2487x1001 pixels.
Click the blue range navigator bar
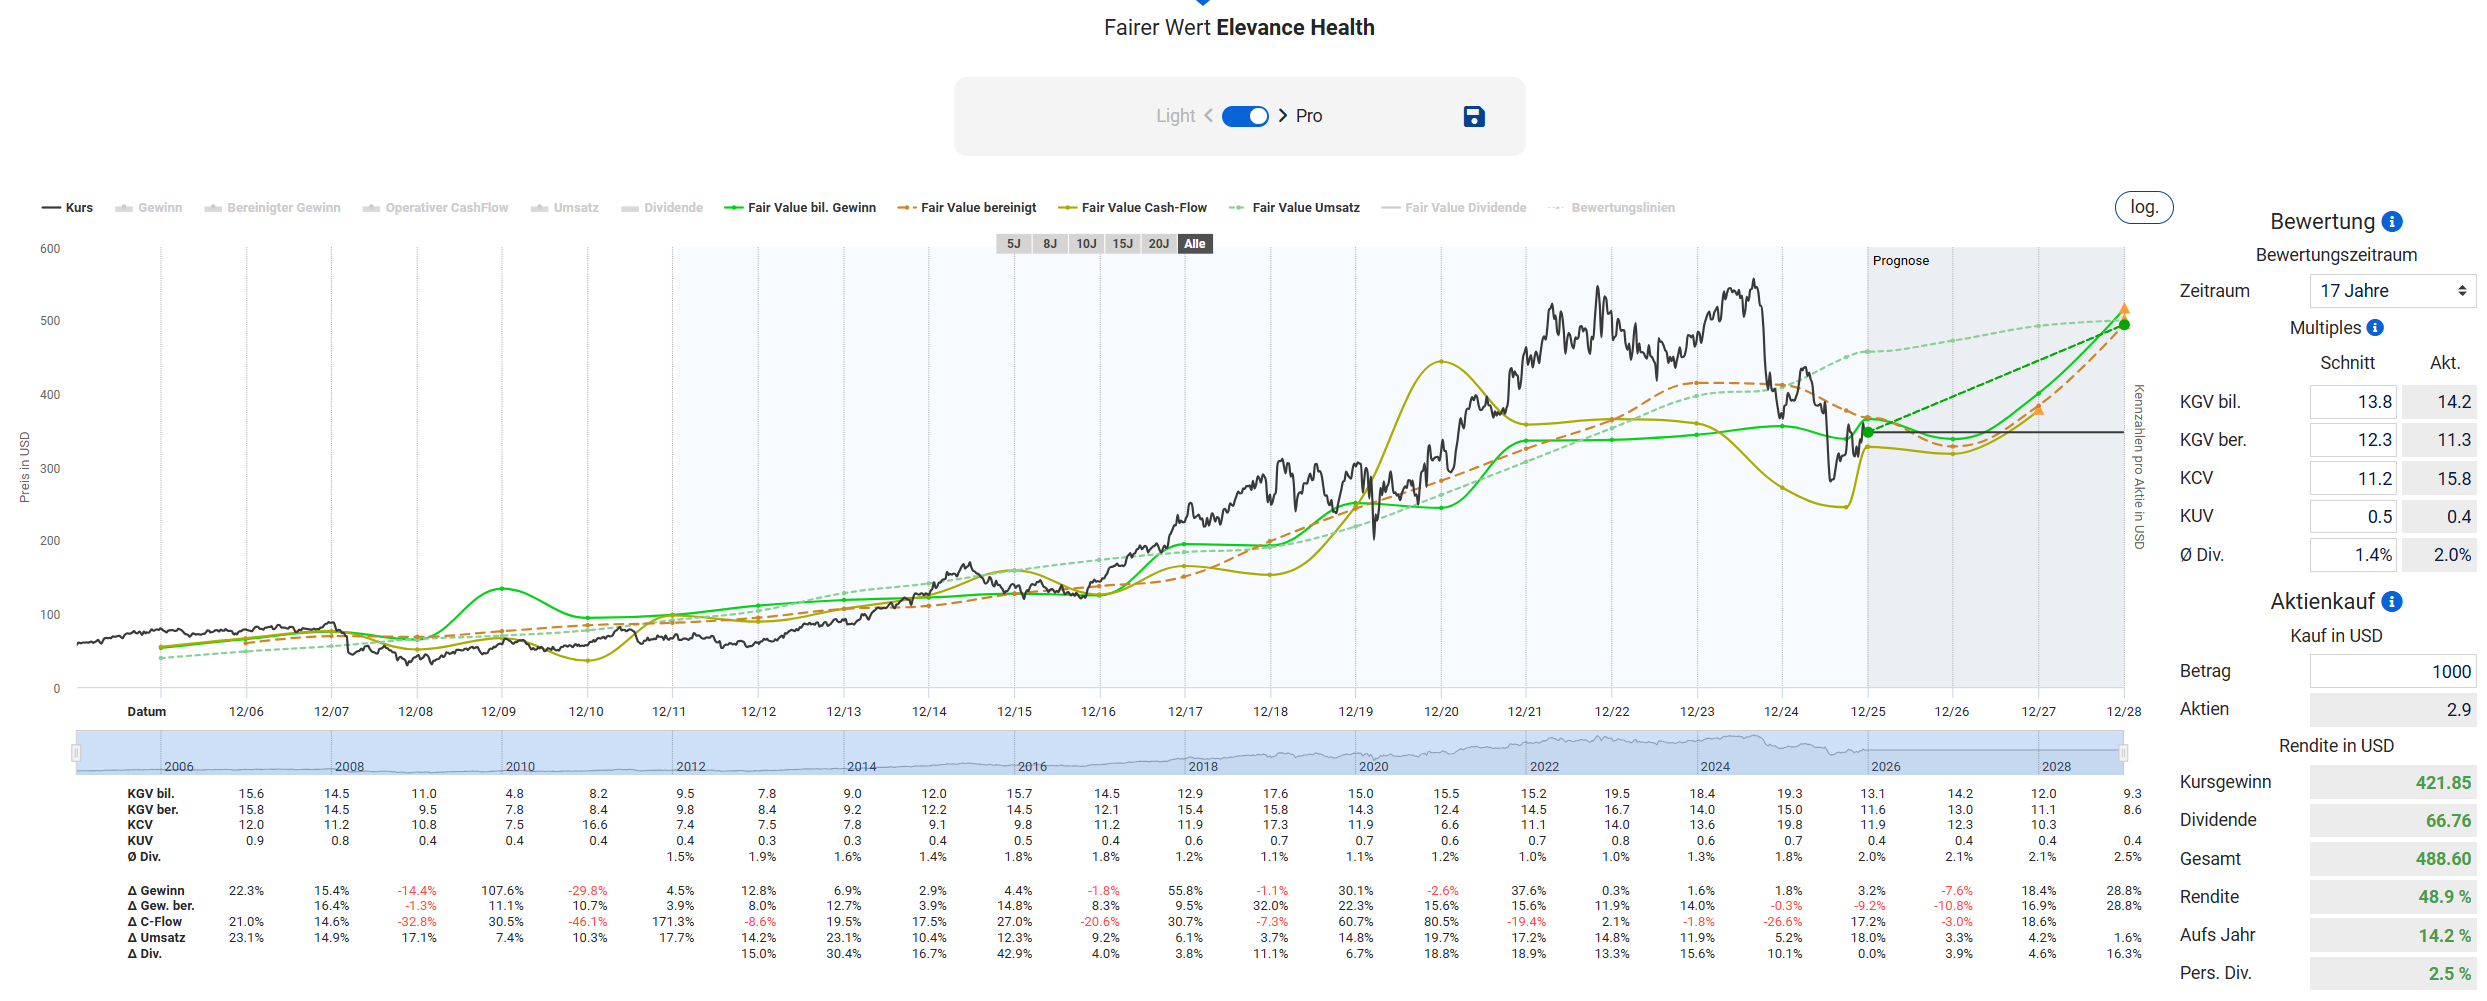[1098, 752]
